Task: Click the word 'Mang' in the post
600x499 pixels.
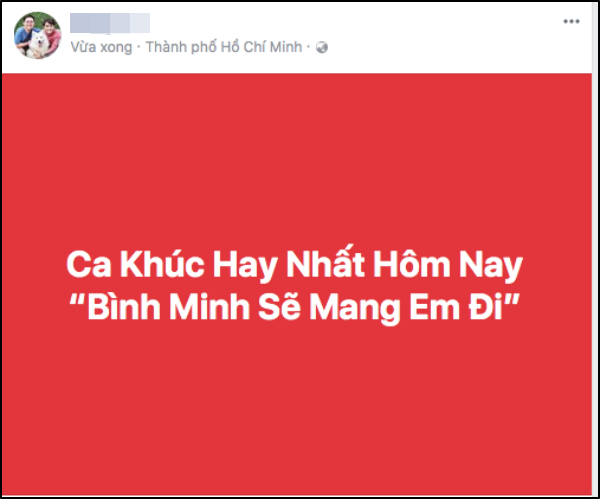Action: click(354, 308)
